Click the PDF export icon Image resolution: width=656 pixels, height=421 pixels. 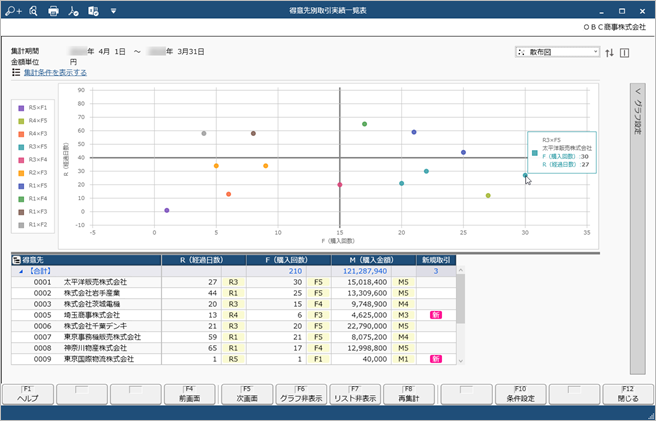click(72, 10)
